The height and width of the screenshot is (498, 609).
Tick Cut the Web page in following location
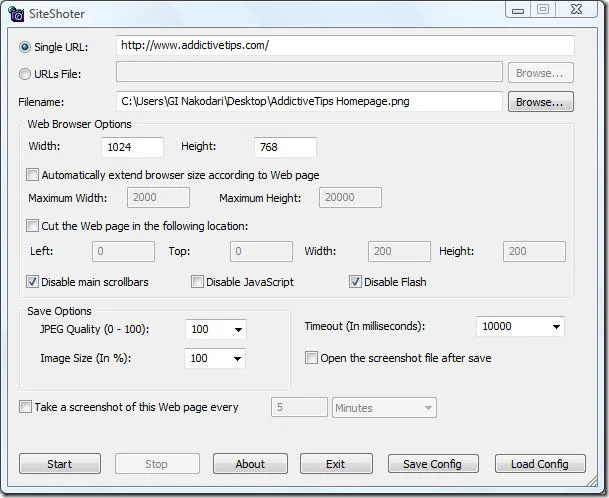coord(32,226)
